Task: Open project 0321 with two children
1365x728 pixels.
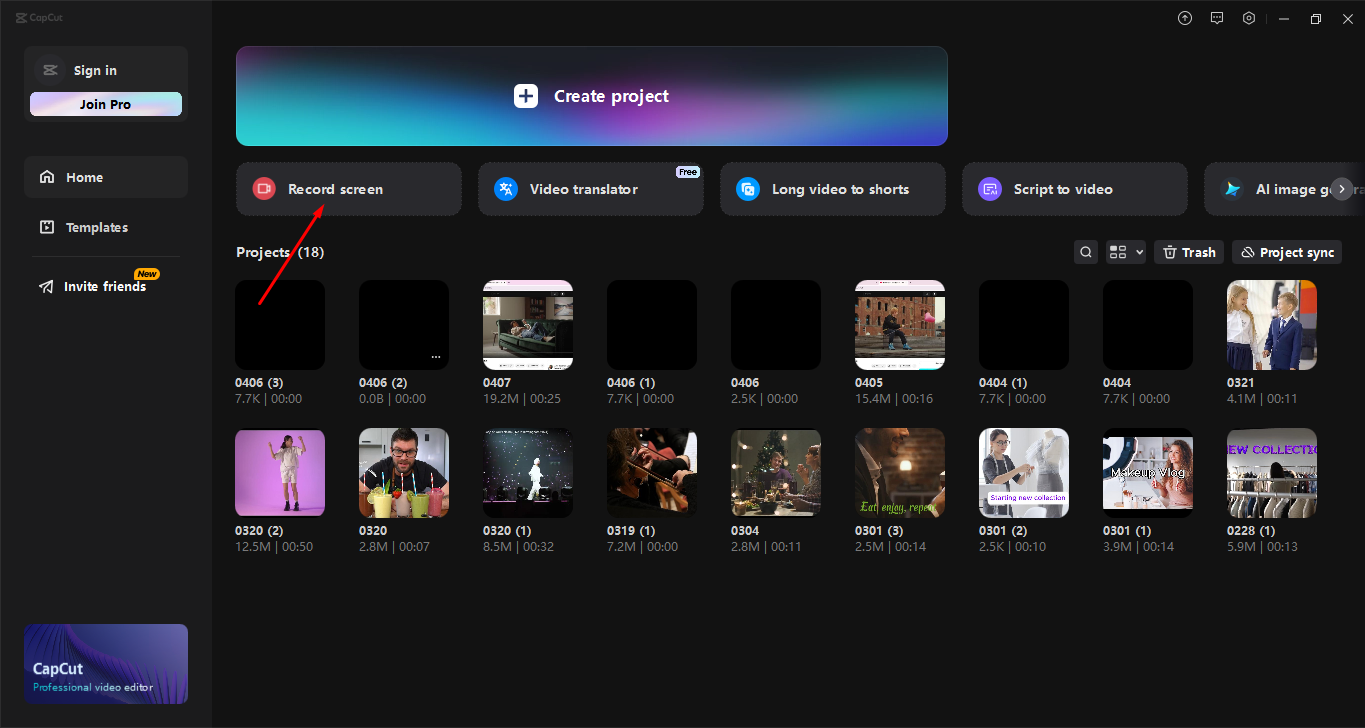Action: (1272, 325)
